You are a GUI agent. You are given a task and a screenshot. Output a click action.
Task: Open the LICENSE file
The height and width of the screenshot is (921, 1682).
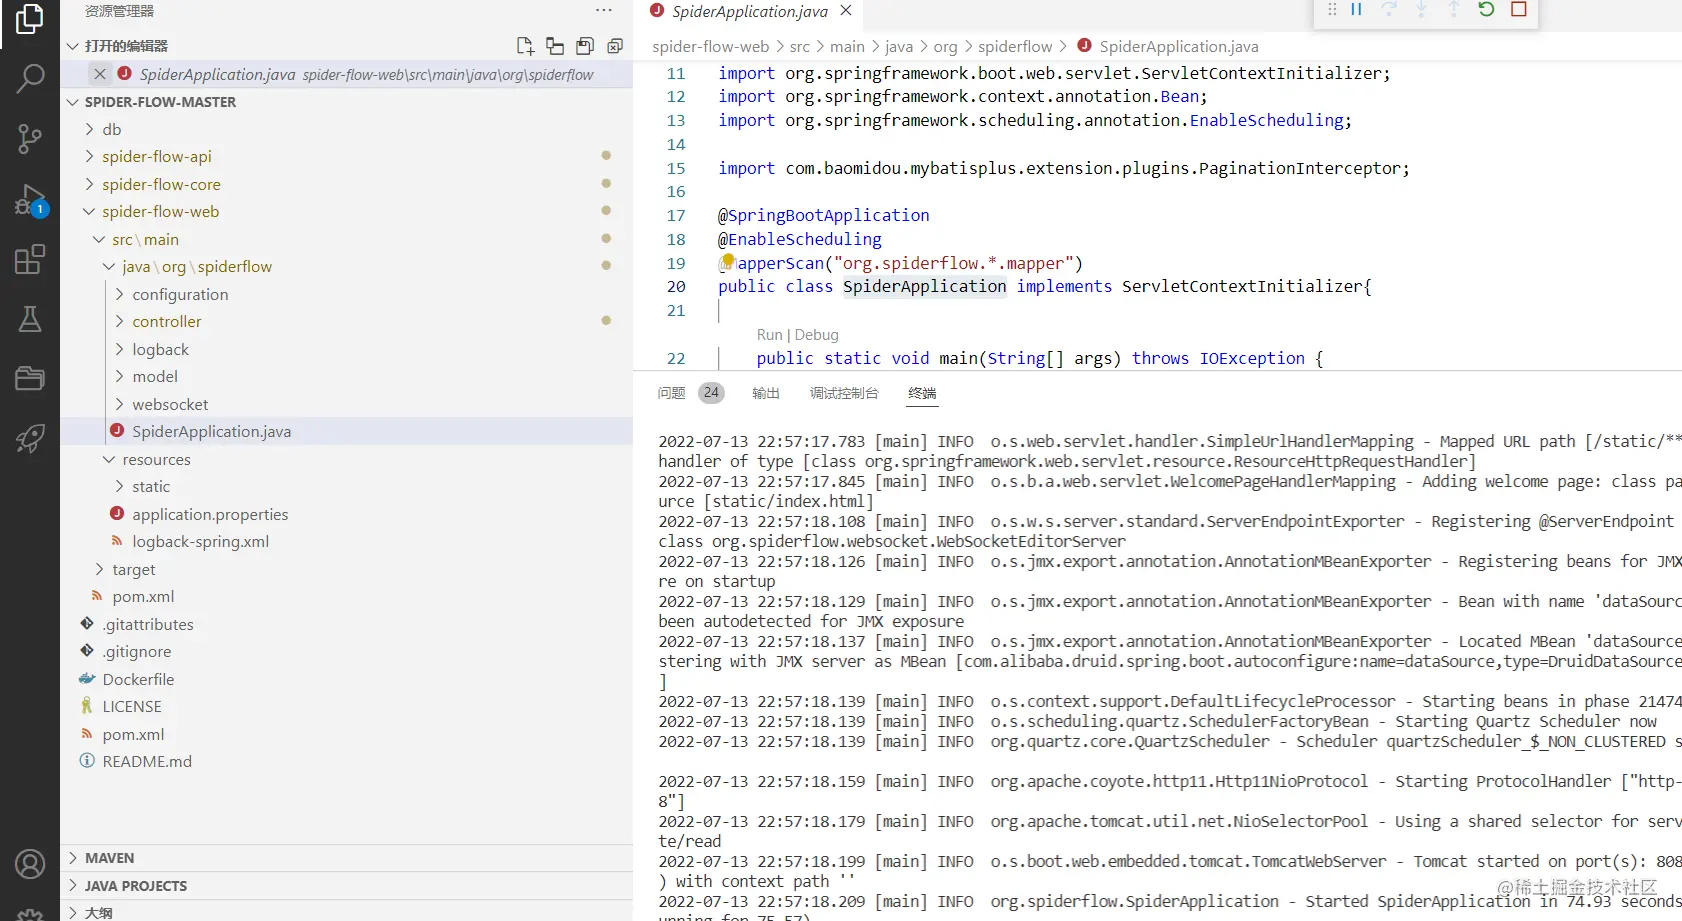(131, 706)
